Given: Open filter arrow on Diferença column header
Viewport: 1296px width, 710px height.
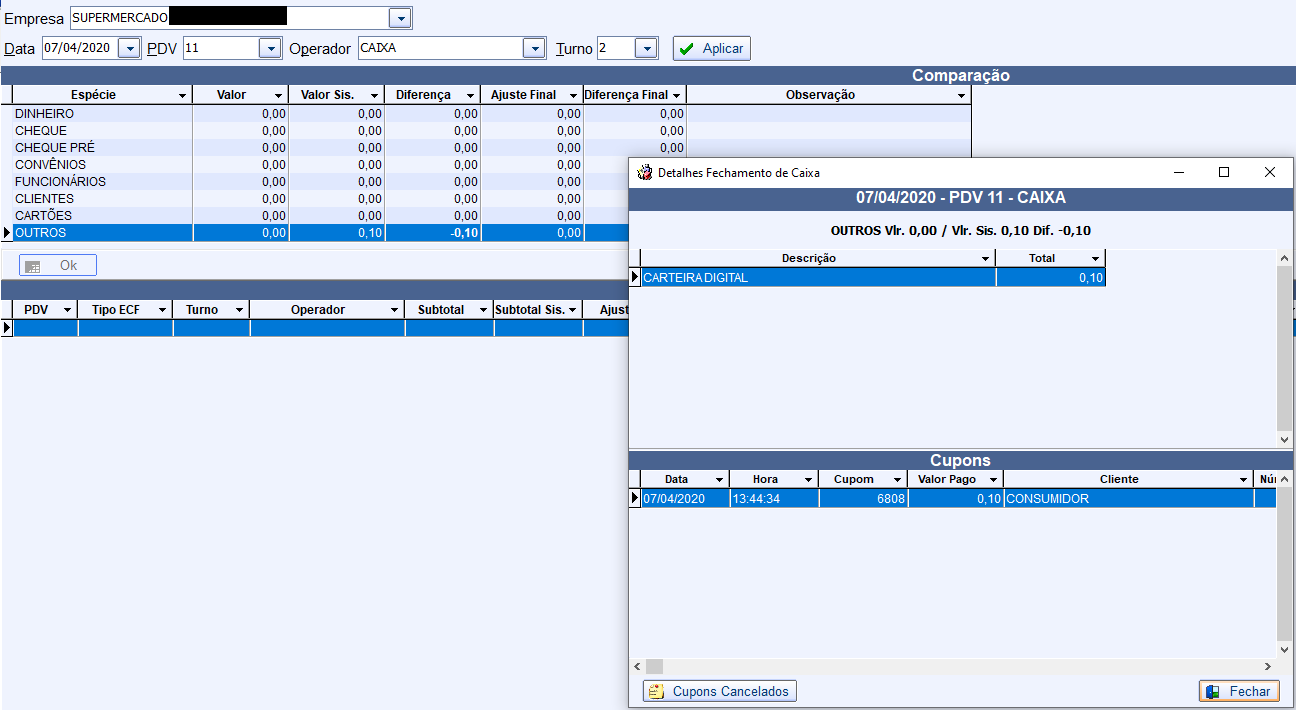Looking at the screenshot, I should (x=470, y=96).
